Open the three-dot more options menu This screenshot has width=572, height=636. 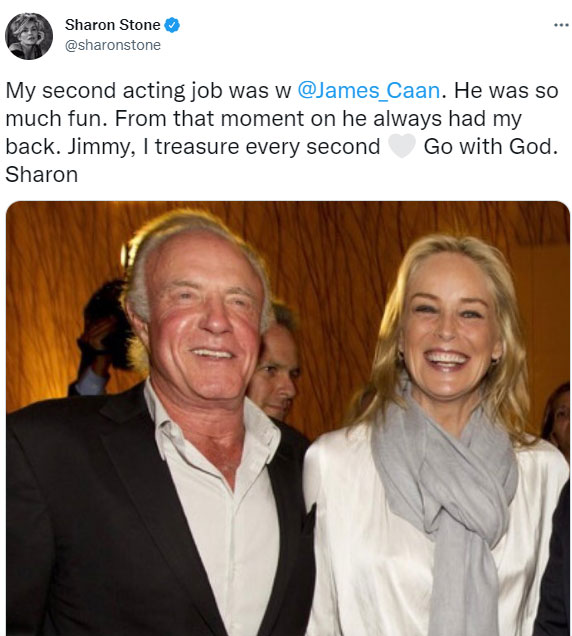561,25
